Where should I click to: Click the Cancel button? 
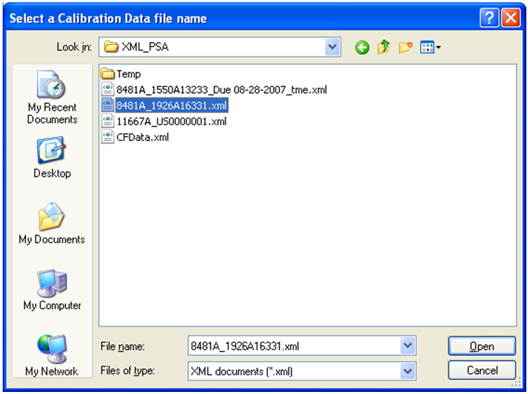[482, 370]
